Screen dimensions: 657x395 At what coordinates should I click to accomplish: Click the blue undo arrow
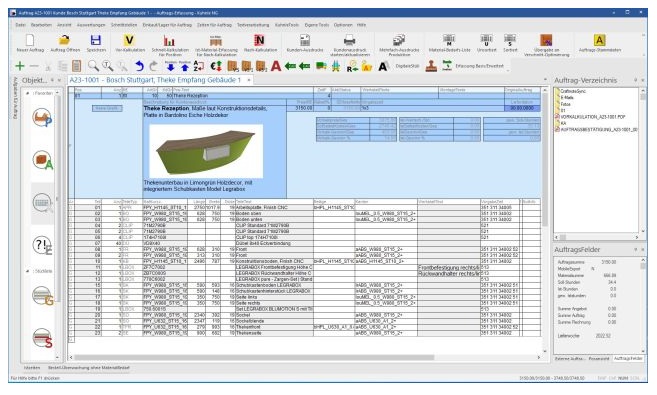[x=140, y=66]
